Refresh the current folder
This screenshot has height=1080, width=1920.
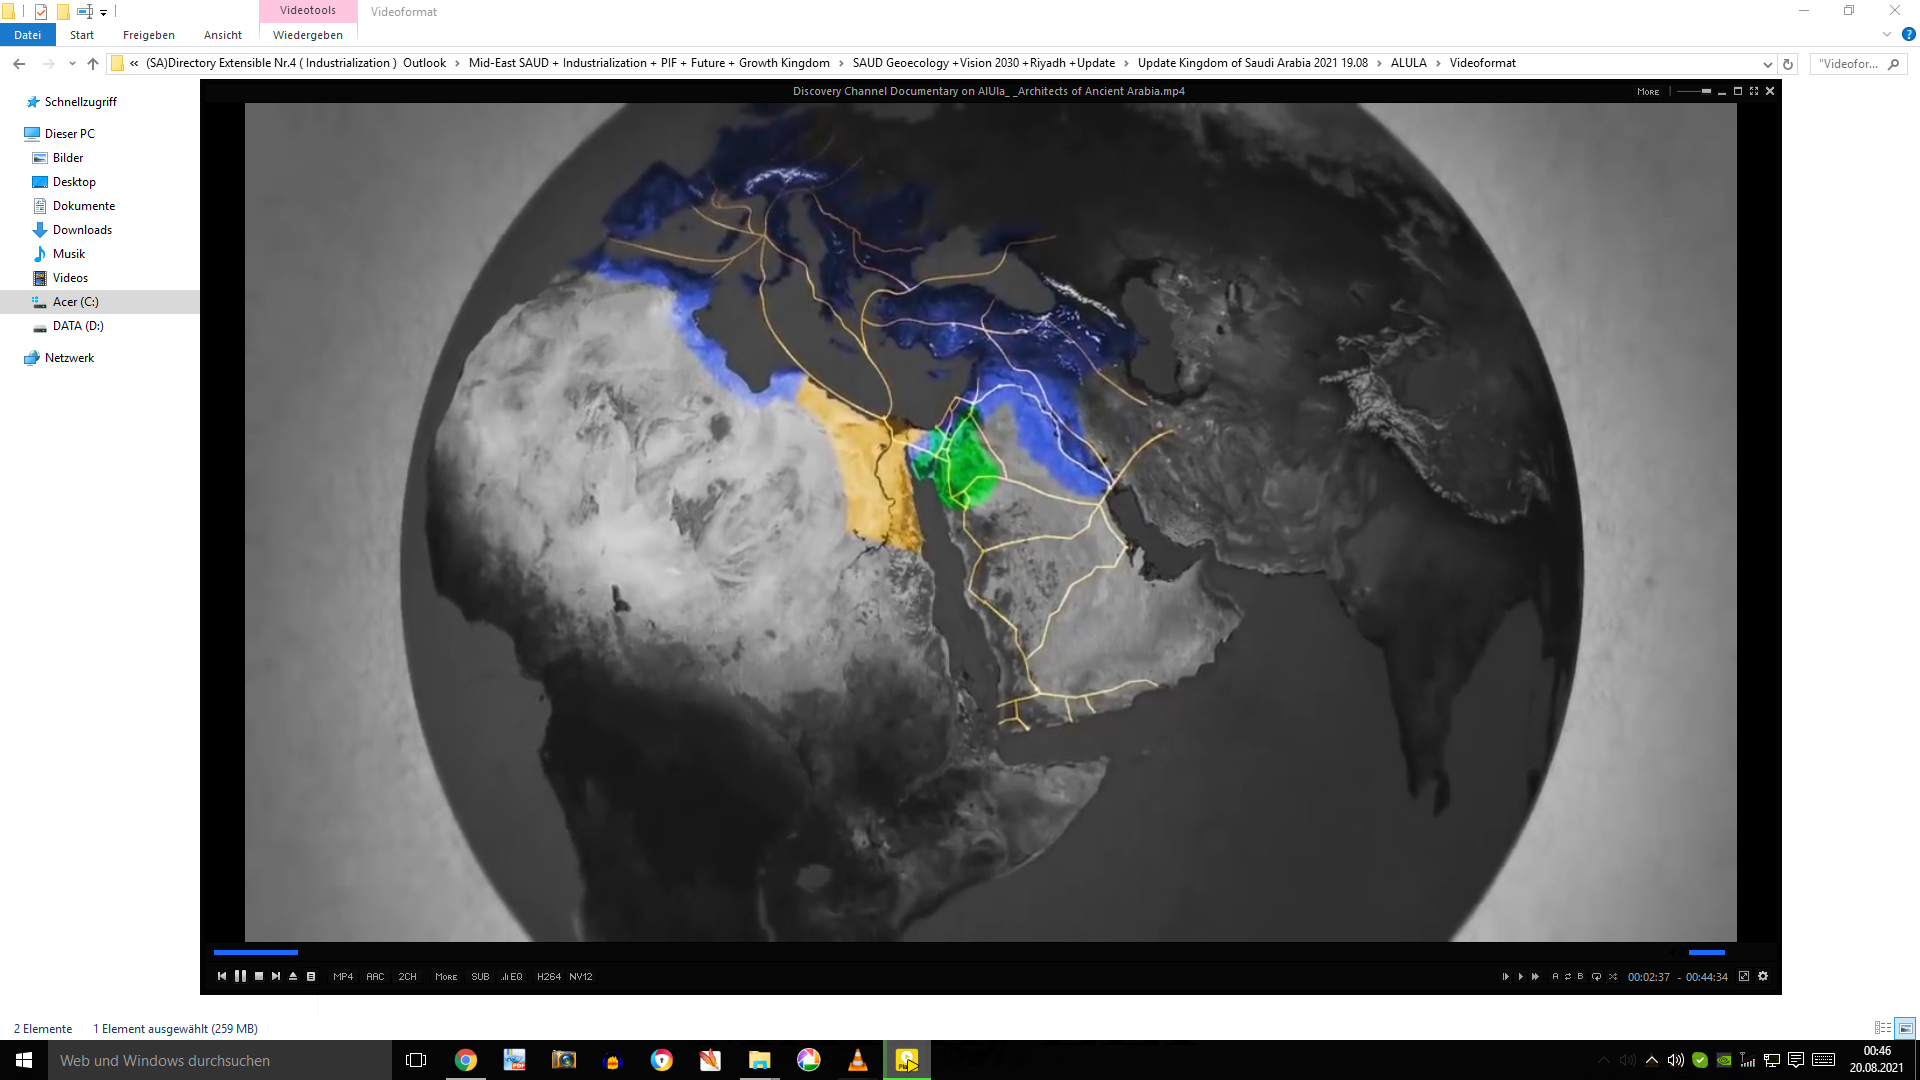1788,64
